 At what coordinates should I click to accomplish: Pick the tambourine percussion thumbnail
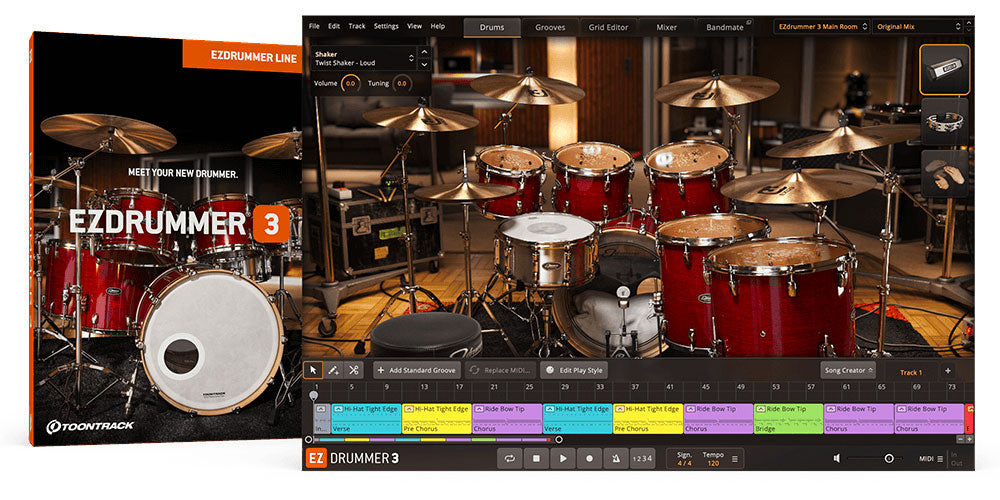pyautogui.click(x=945, y=121)
